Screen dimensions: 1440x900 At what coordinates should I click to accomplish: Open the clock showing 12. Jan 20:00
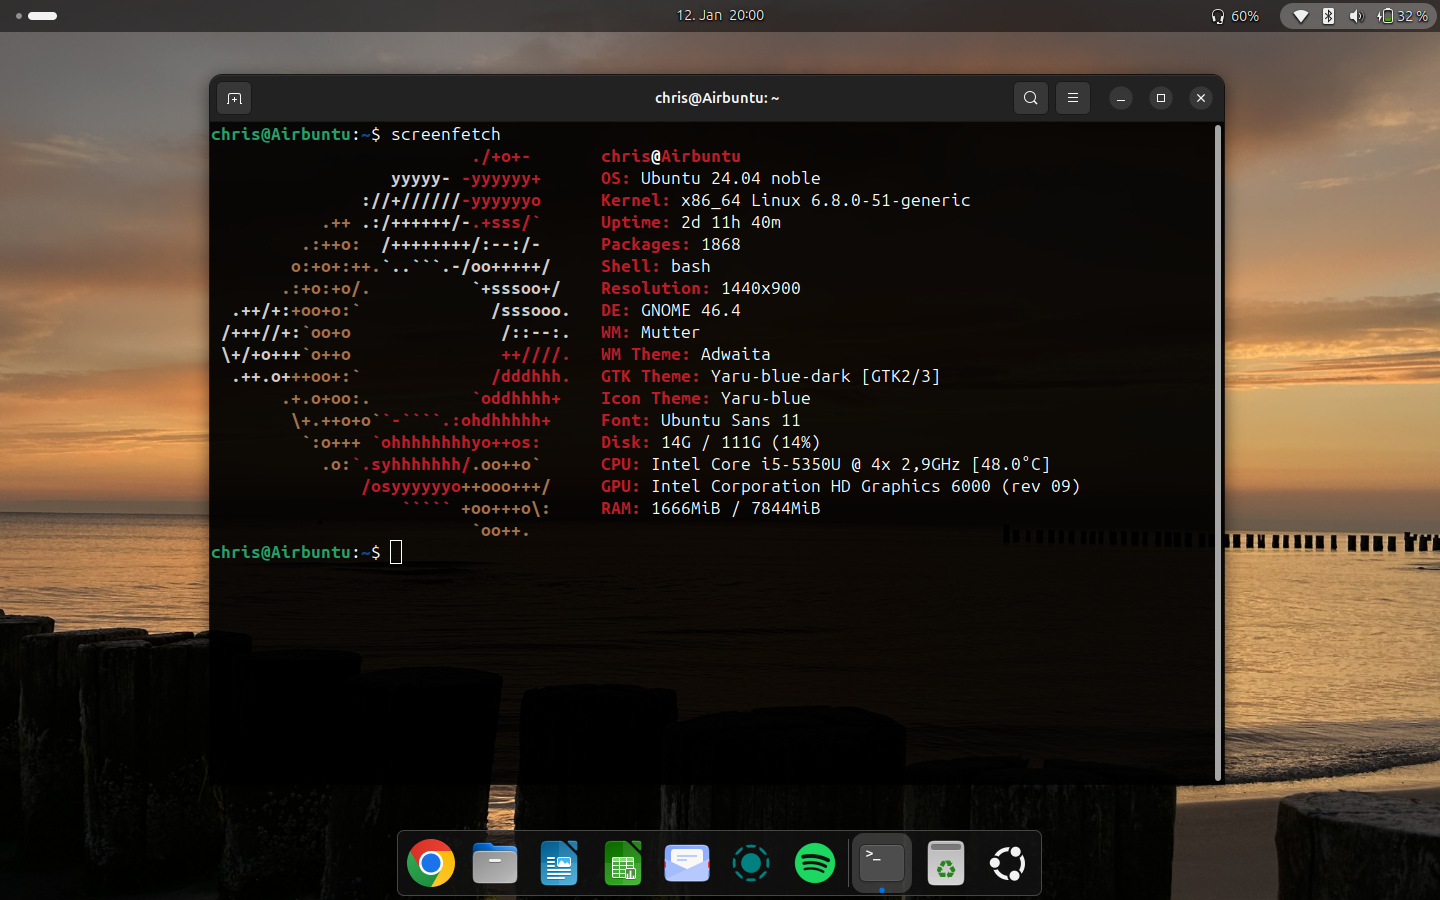pyautogui.click(x=720, y=15)
